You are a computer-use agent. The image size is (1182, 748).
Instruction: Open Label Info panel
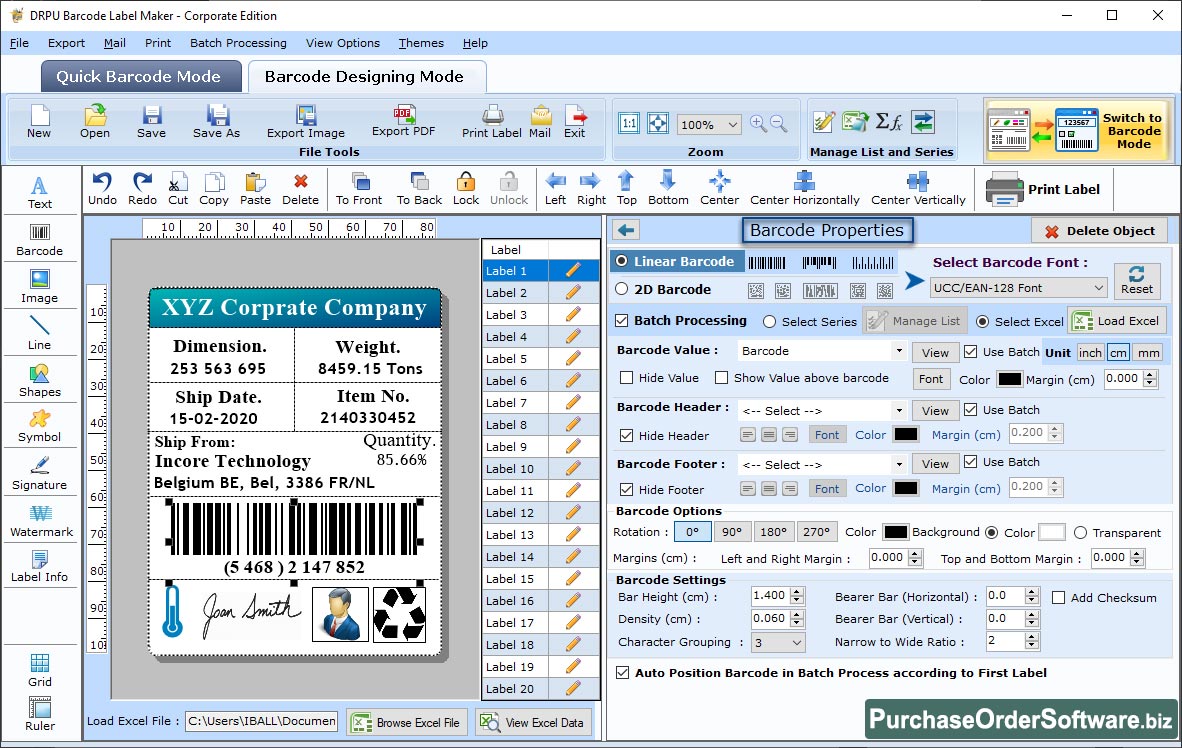point(39,566)
